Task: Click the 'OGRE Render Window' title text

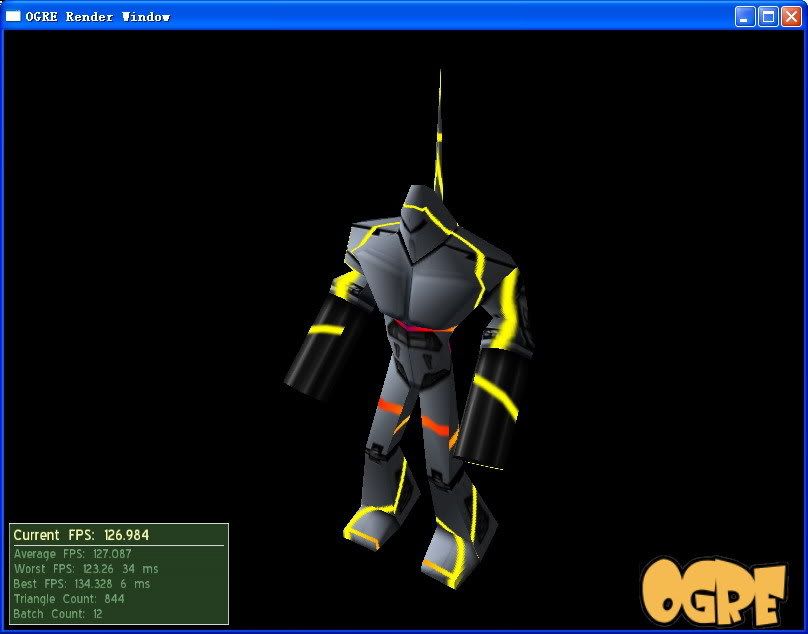Action: tap(97, 17)
